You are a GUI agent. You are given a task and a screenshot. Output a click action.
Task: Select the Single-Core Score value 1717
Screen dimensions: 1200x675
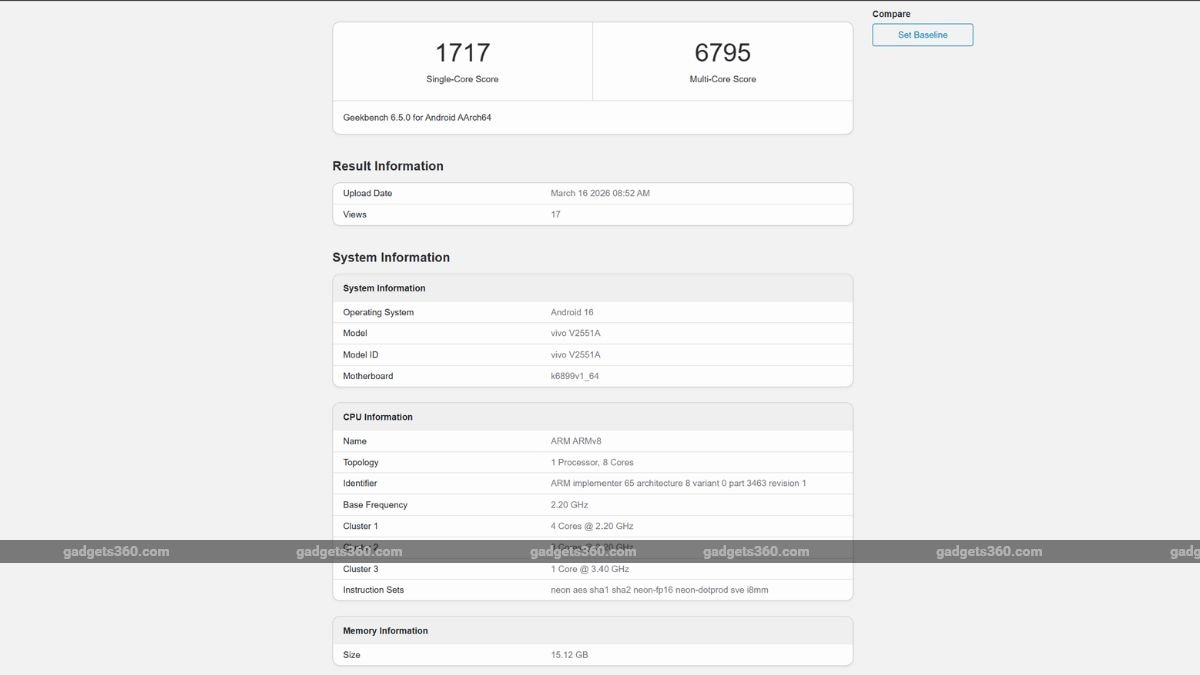pyautogui.click(x=462, y=52)
